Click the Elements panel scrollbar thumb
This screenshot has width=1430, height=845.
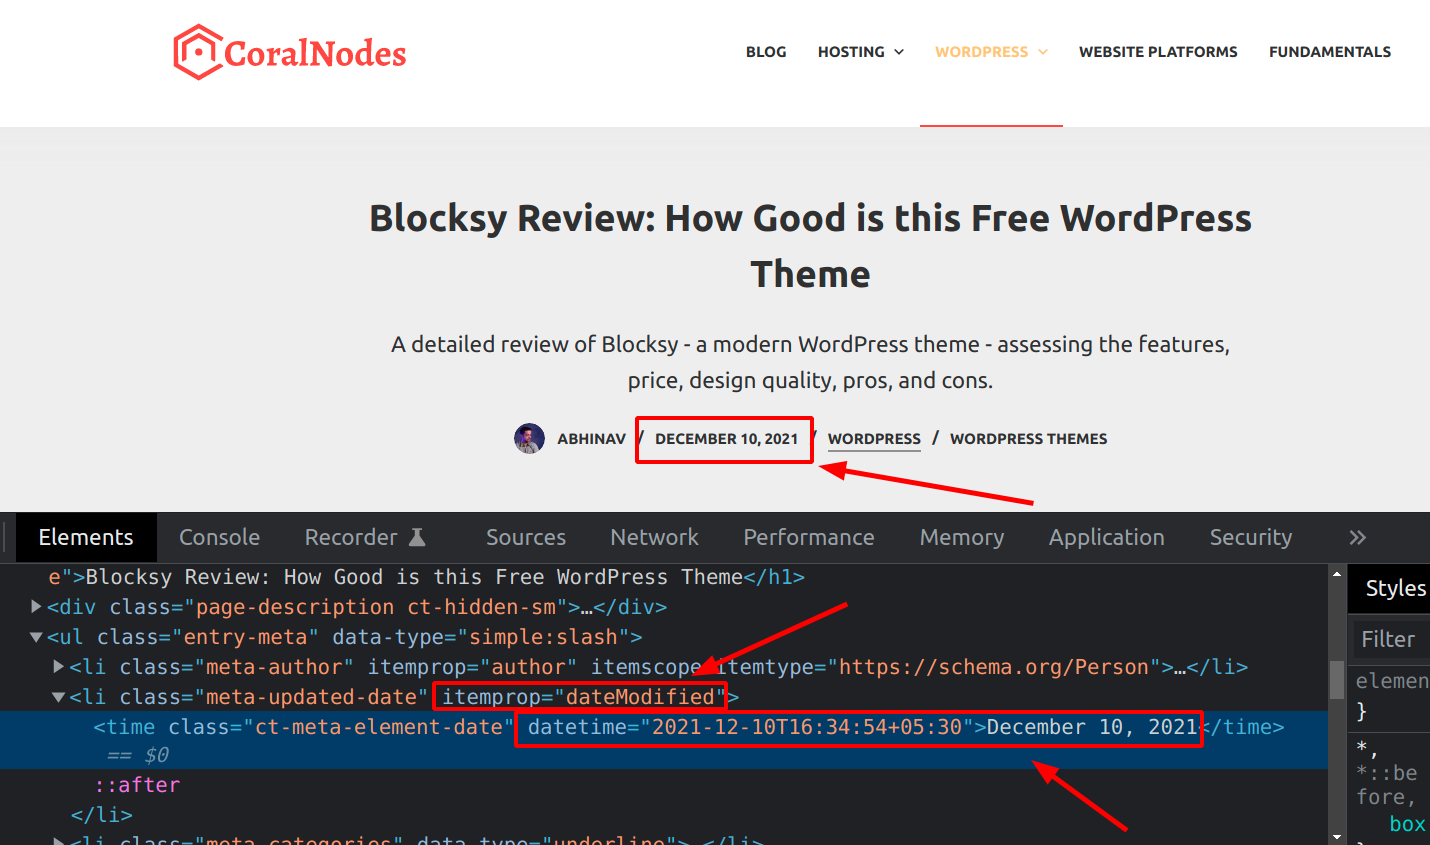pos(1337,680)
